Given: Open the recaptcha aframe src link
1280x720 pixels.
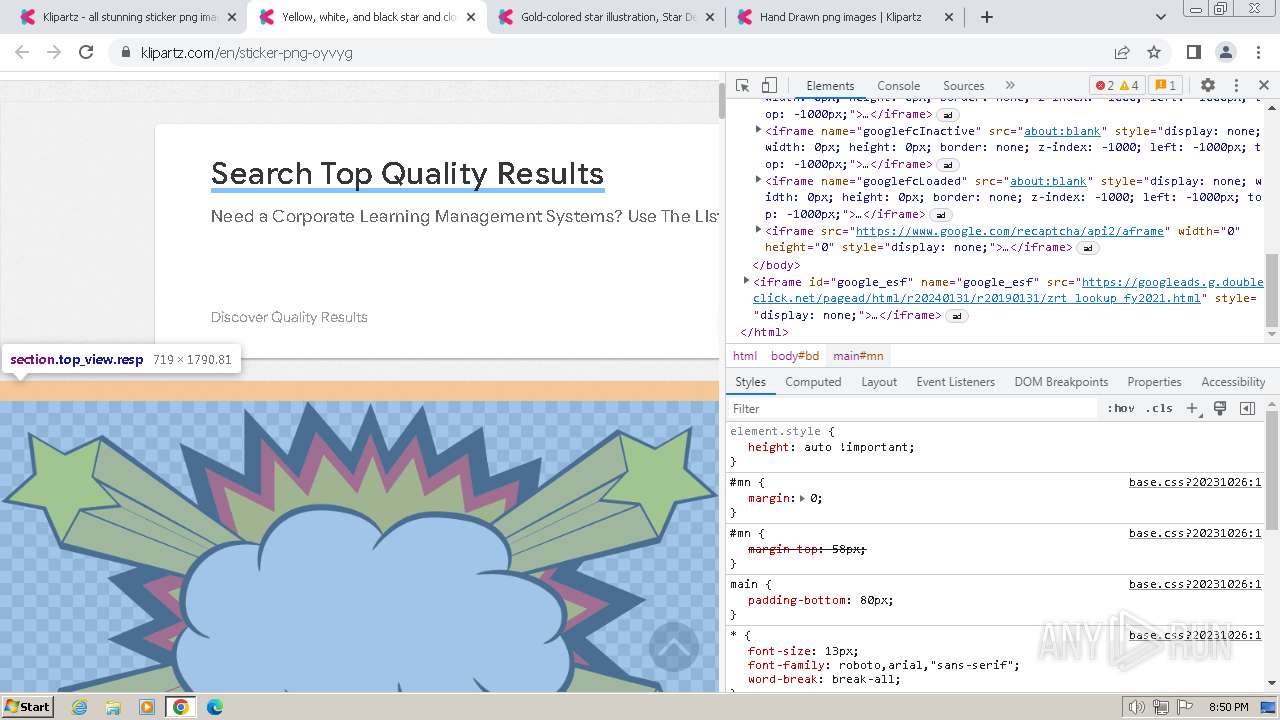Looking at the screenshot, I should (1010, 231).
